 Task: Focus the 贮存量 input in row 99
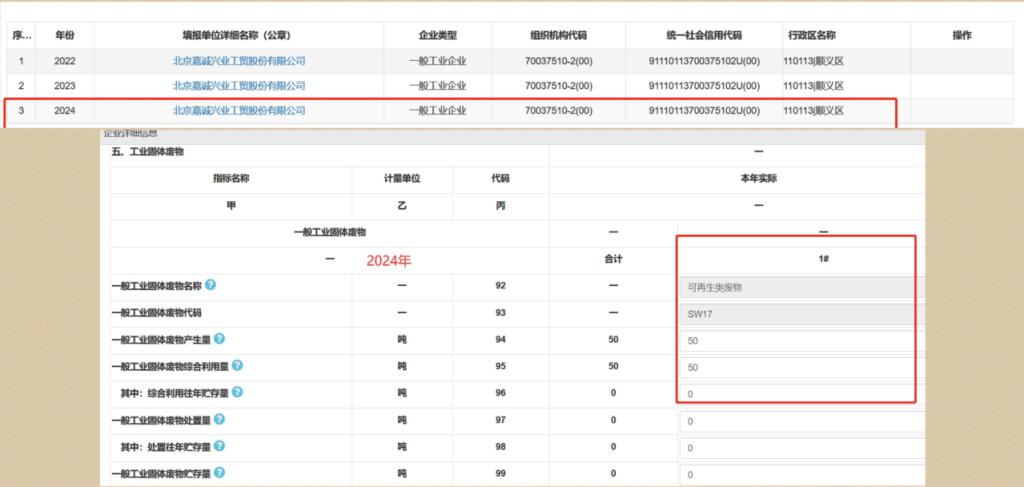tap(797, 474)
